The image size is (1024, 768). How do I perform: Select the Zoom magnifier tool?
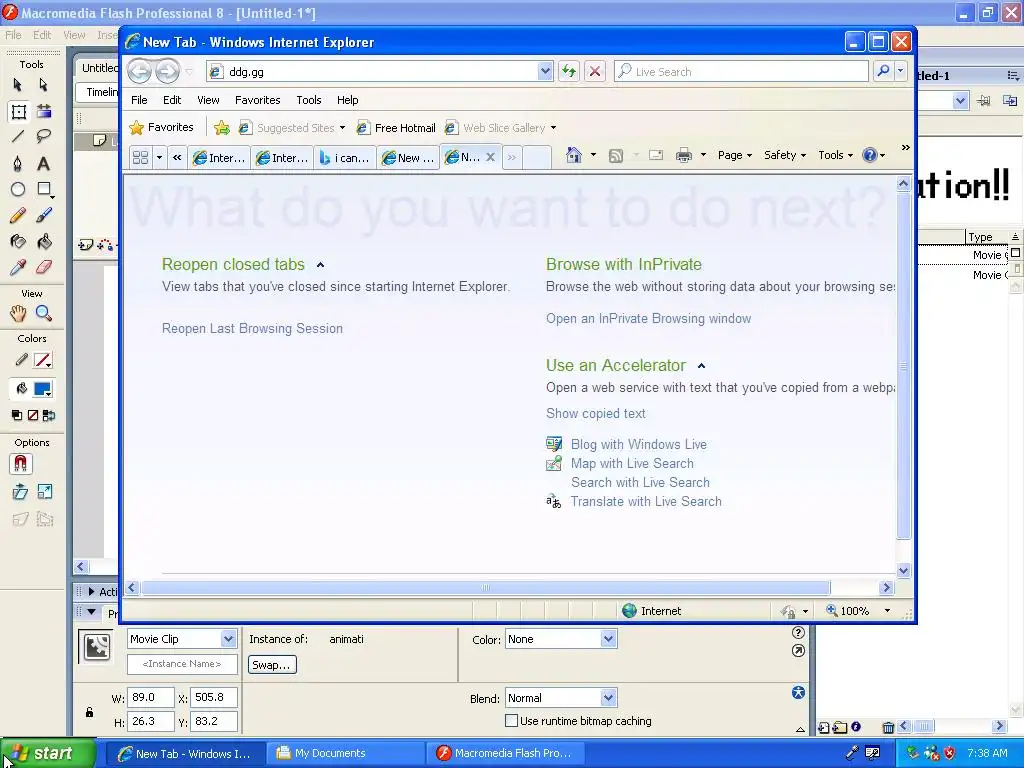click(44, 313)
